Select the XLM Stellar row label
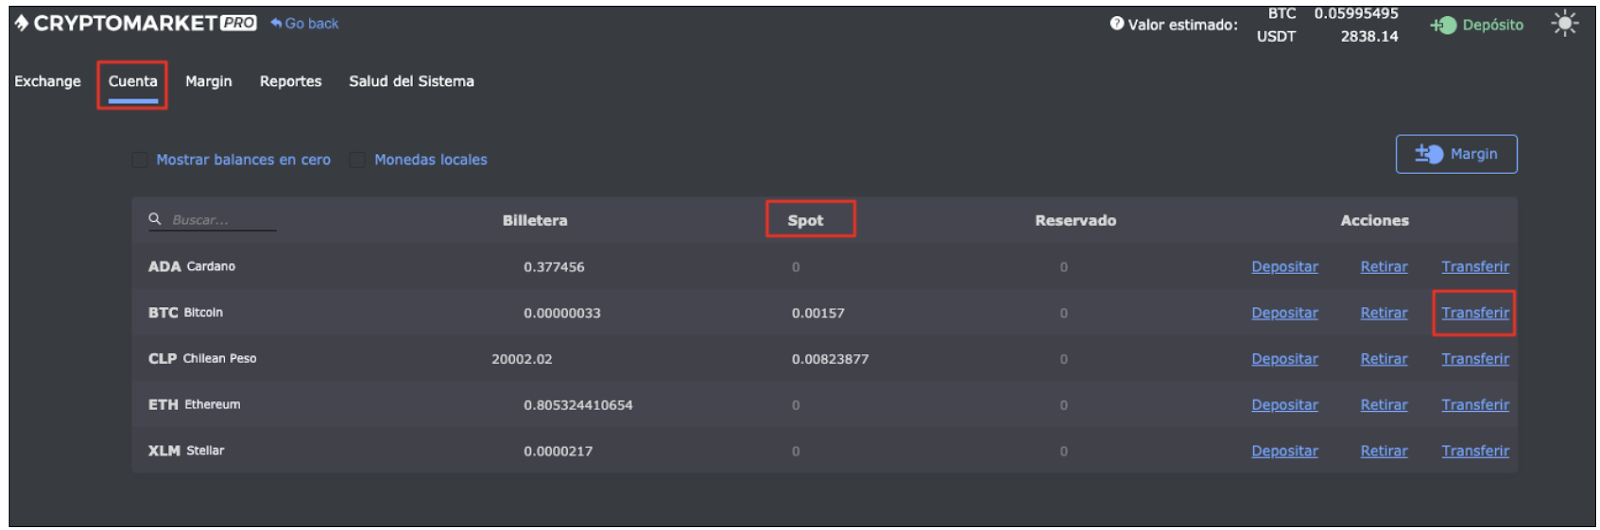 pos(187,451)
